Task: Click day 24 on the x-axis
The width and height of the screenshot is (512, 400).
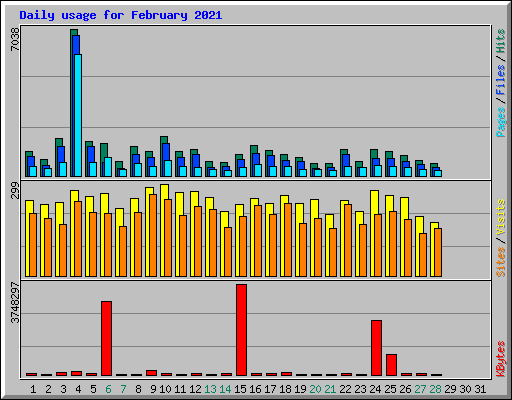Action: pos(375,389)
